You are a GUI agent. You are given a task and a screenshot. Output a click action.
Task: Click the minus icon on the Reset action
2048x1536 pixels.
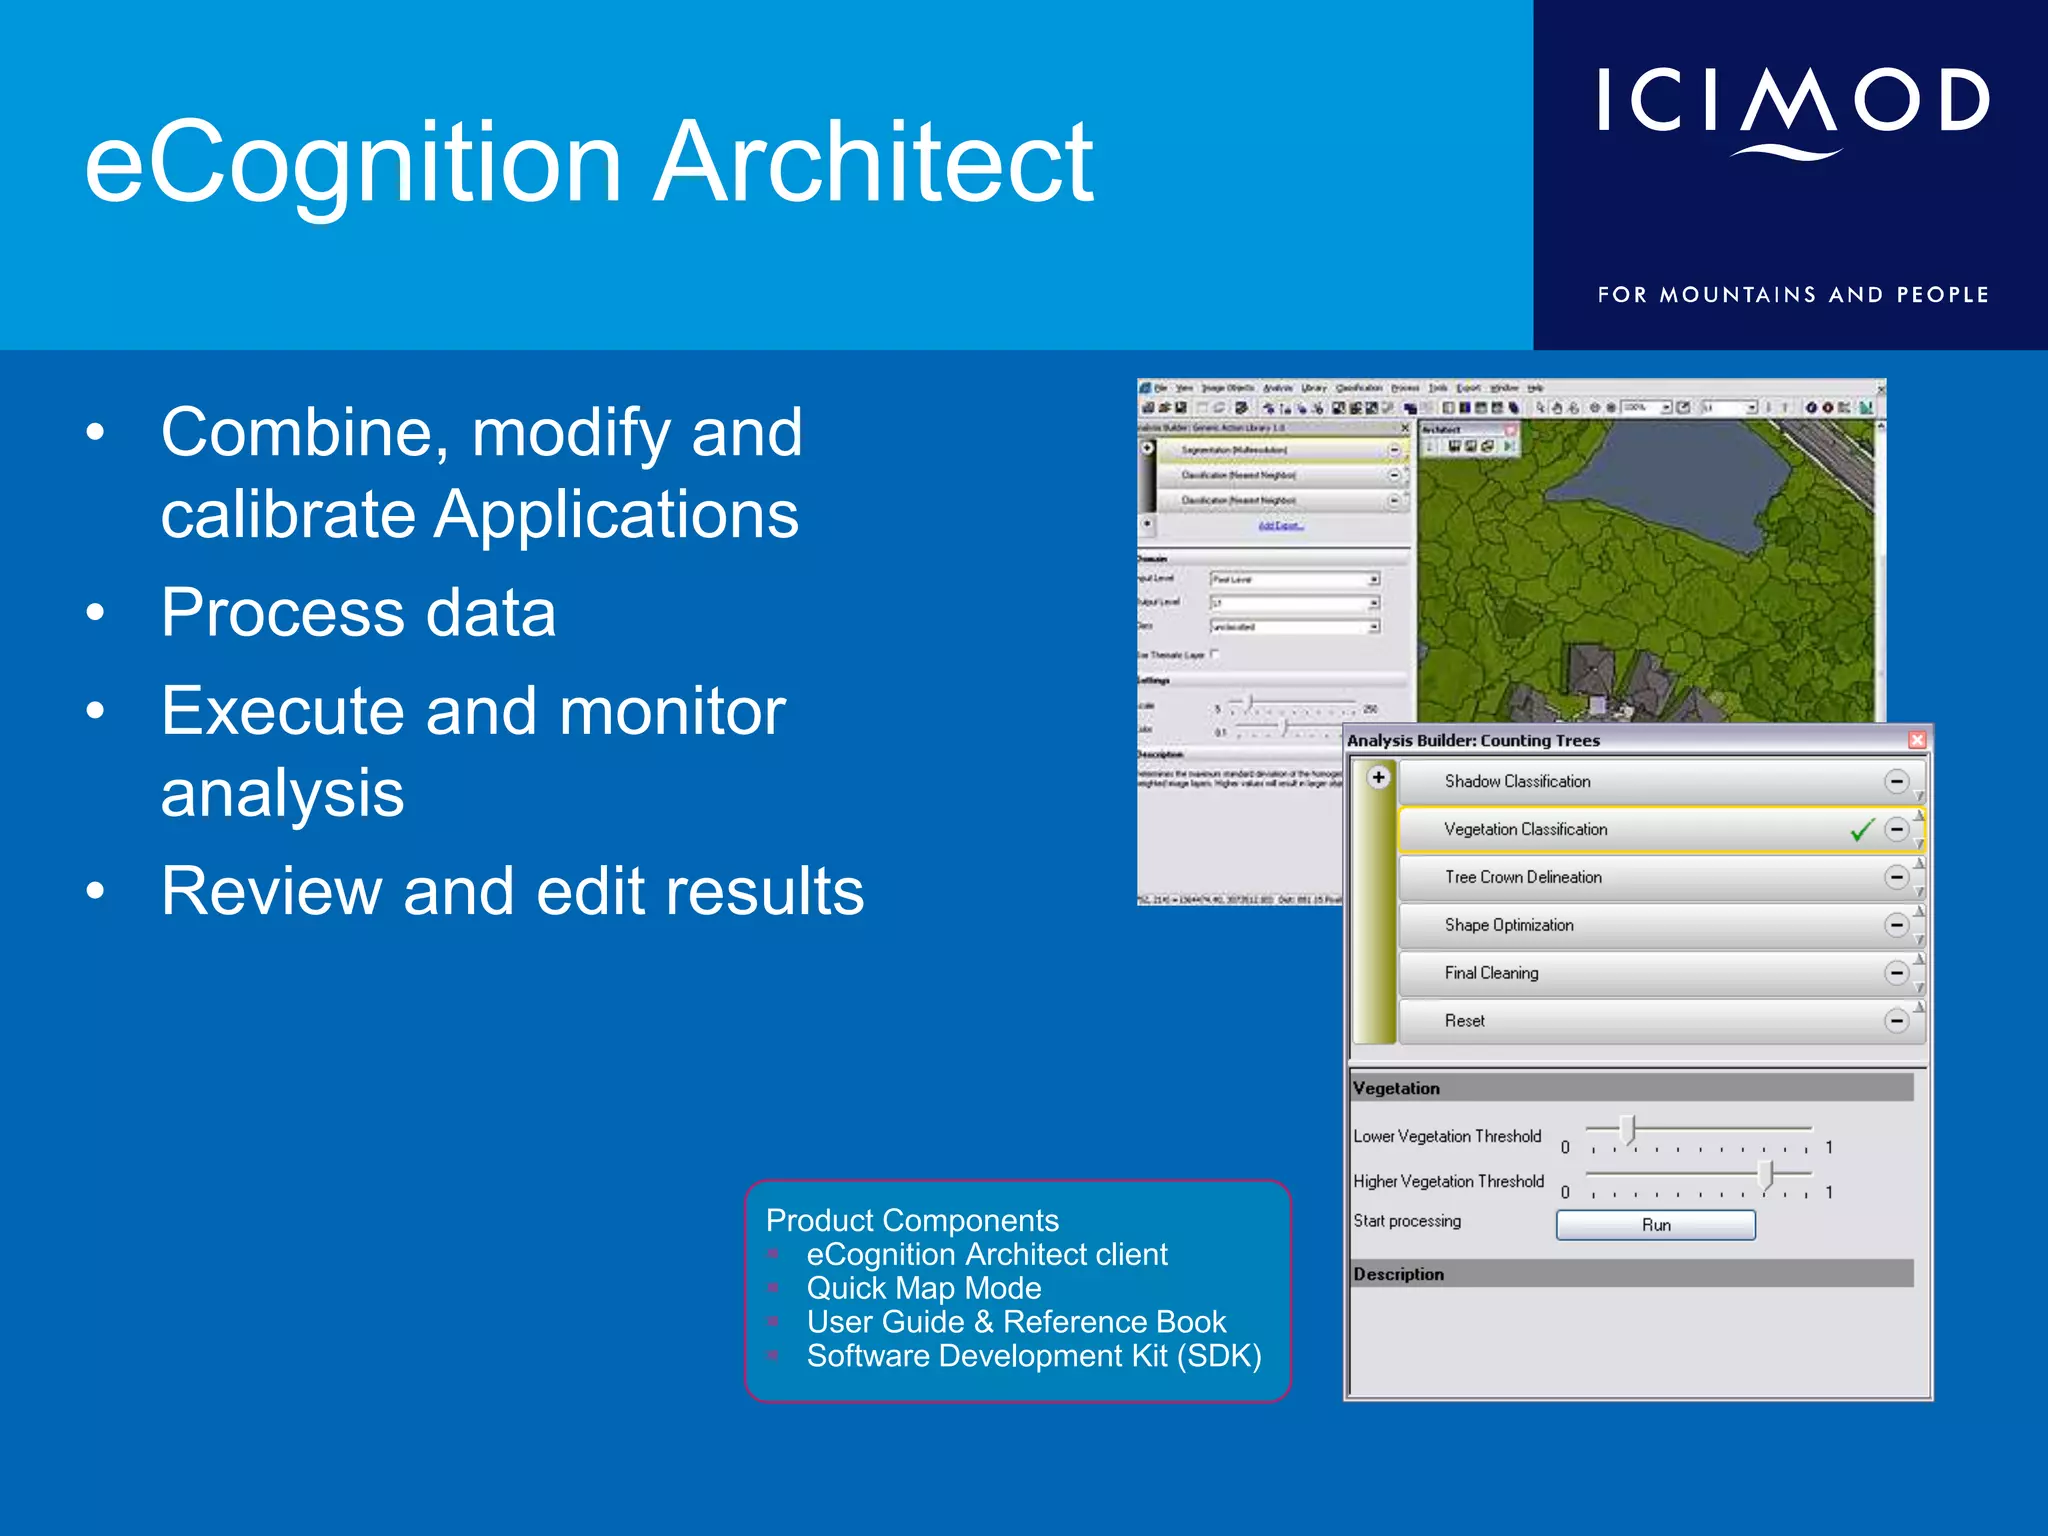pos(1895,1021)
